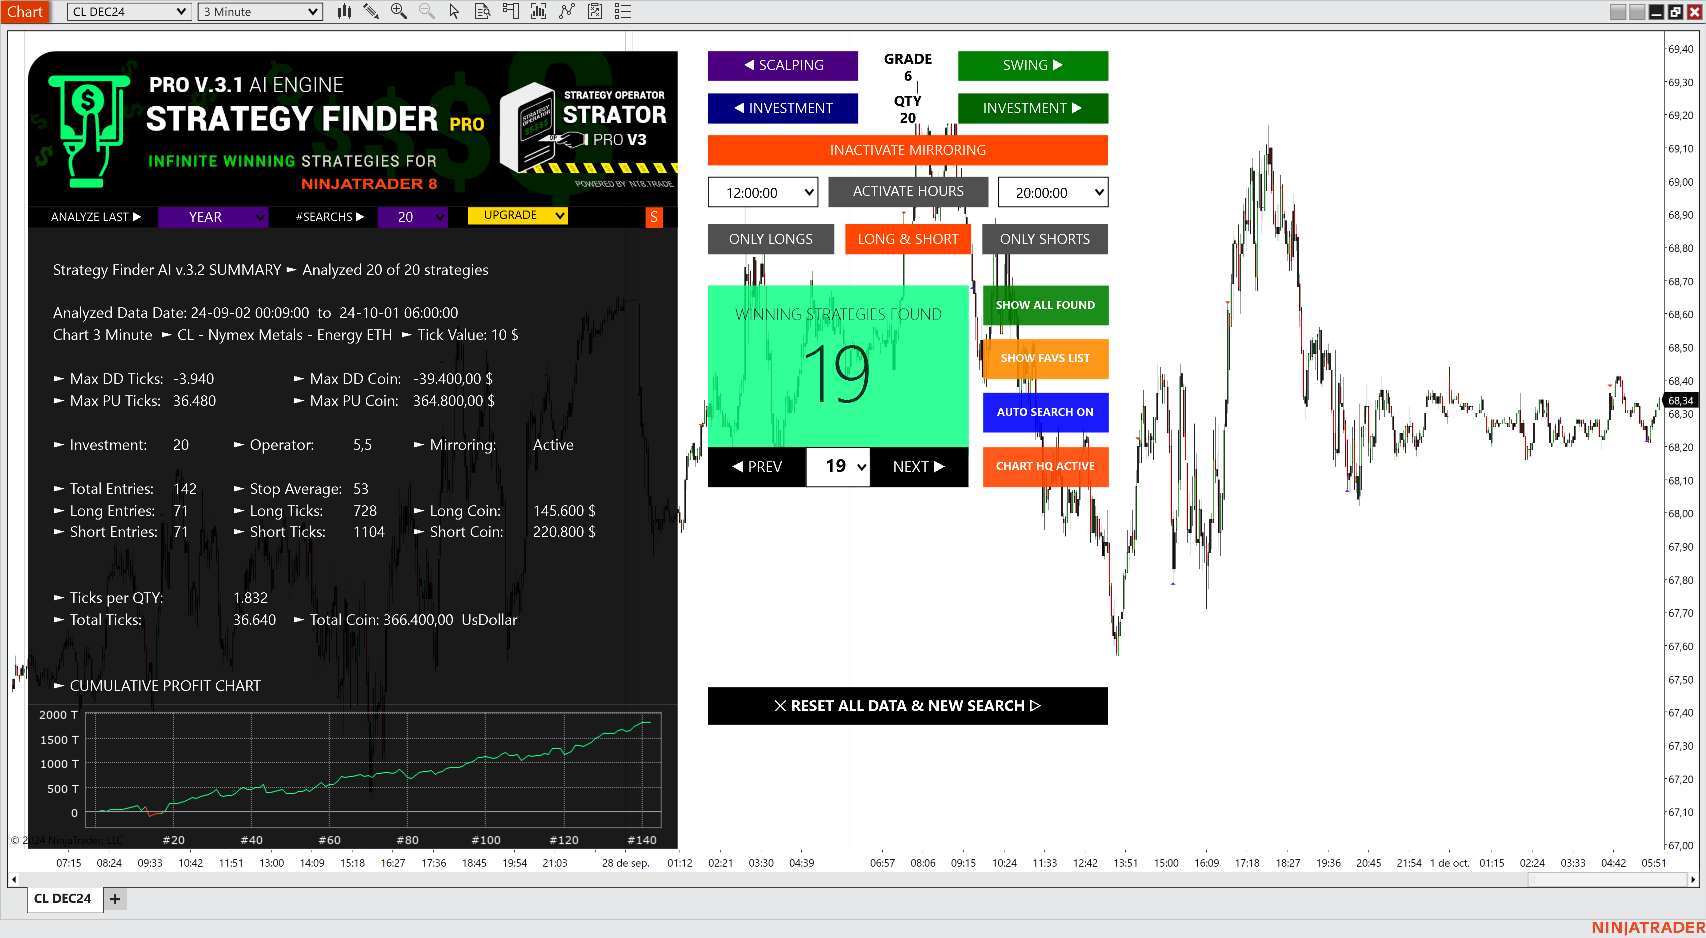Open the instrument CL DEC24 dropdown

129,11
